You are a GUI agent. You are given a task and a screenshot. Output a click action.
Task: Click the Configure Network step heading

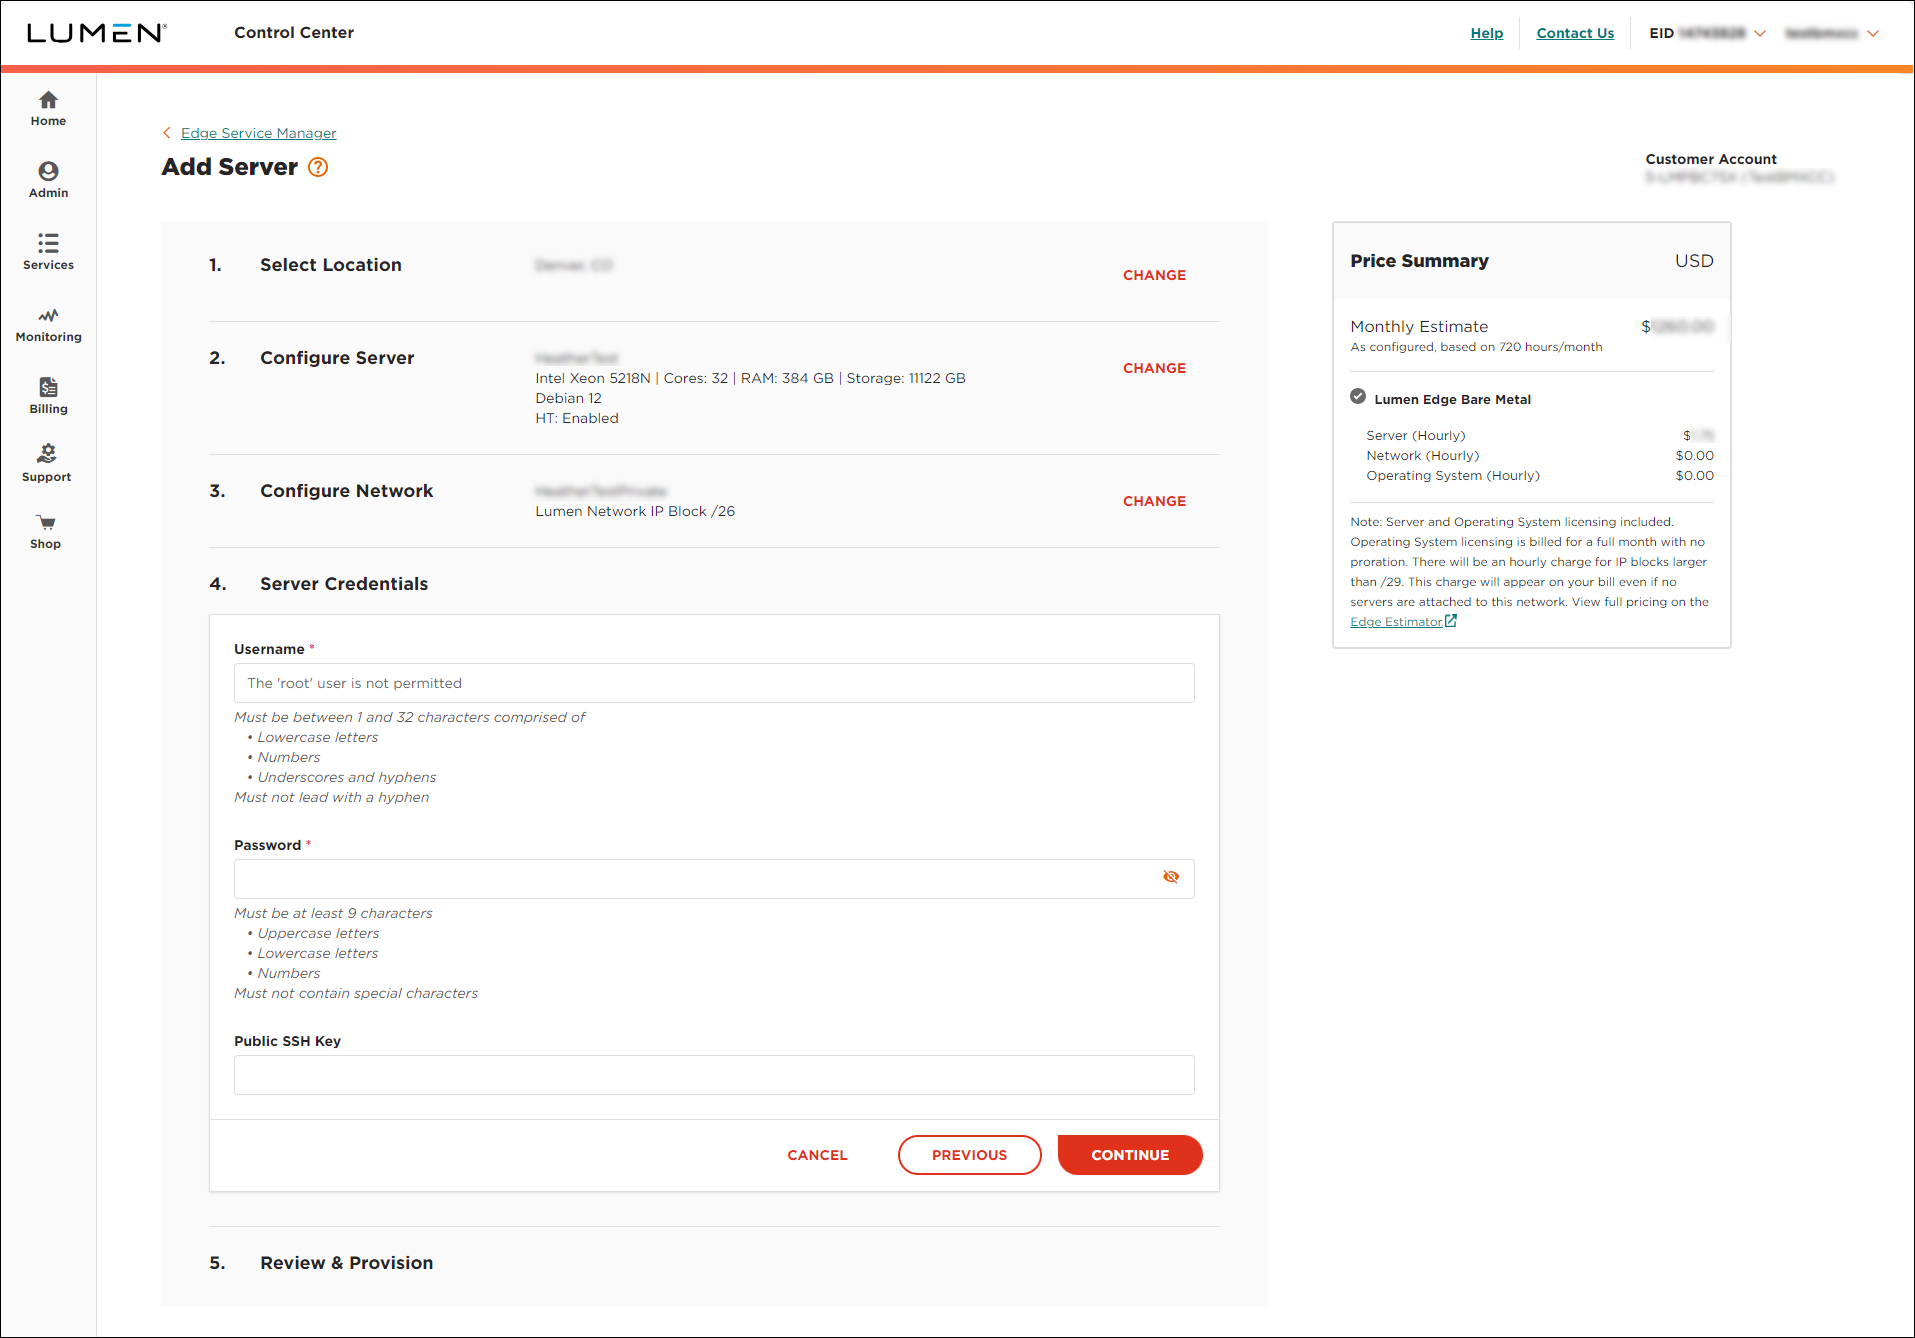click(346, 491)
